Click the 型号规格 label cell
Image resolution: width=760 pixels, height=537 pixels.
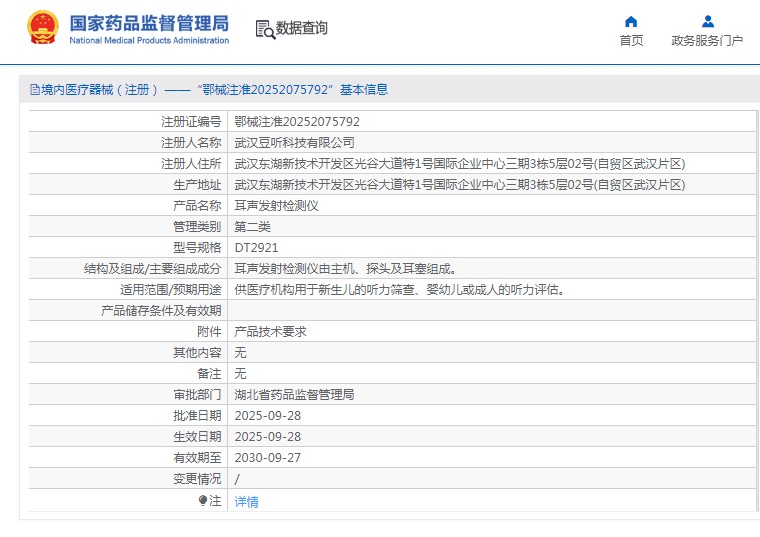(197, 248)
